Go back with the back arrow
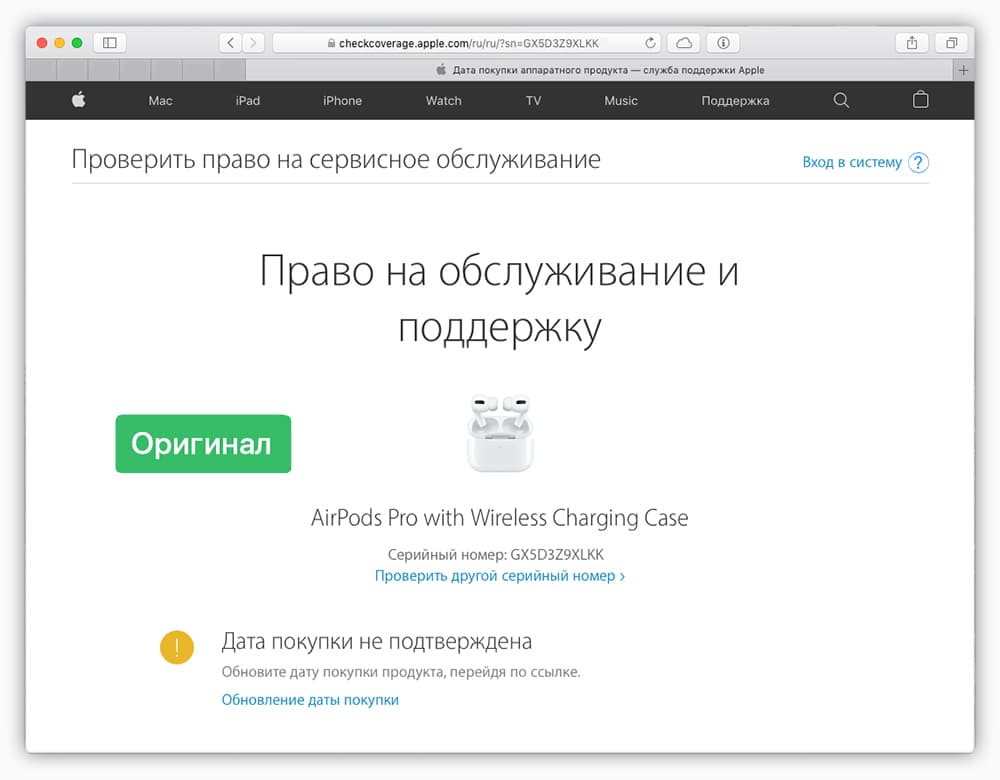This screenshot has width=1000, height=780. (x=231, y=43)
